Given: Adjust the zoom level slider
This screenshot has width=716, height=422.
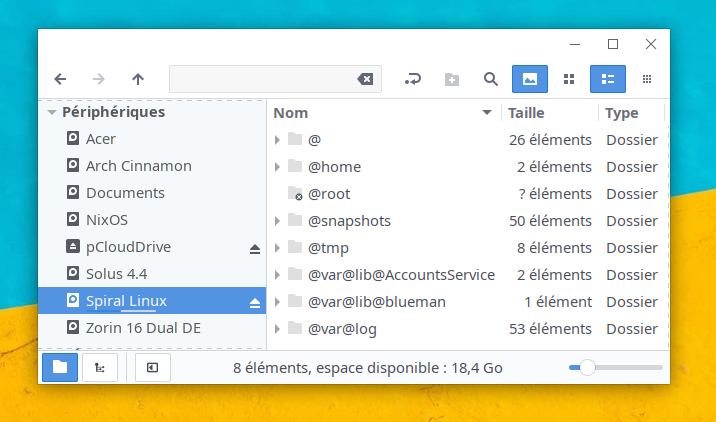Looking at the screenshot, I should point(588,368).
